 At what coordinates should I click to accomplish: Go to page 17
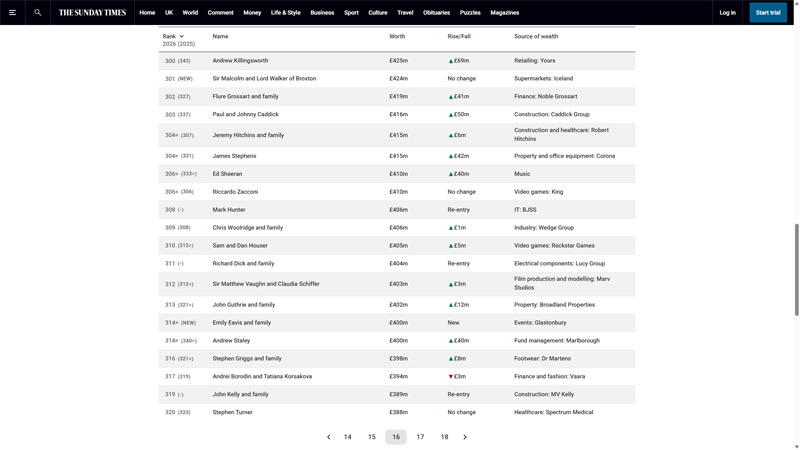420,437
